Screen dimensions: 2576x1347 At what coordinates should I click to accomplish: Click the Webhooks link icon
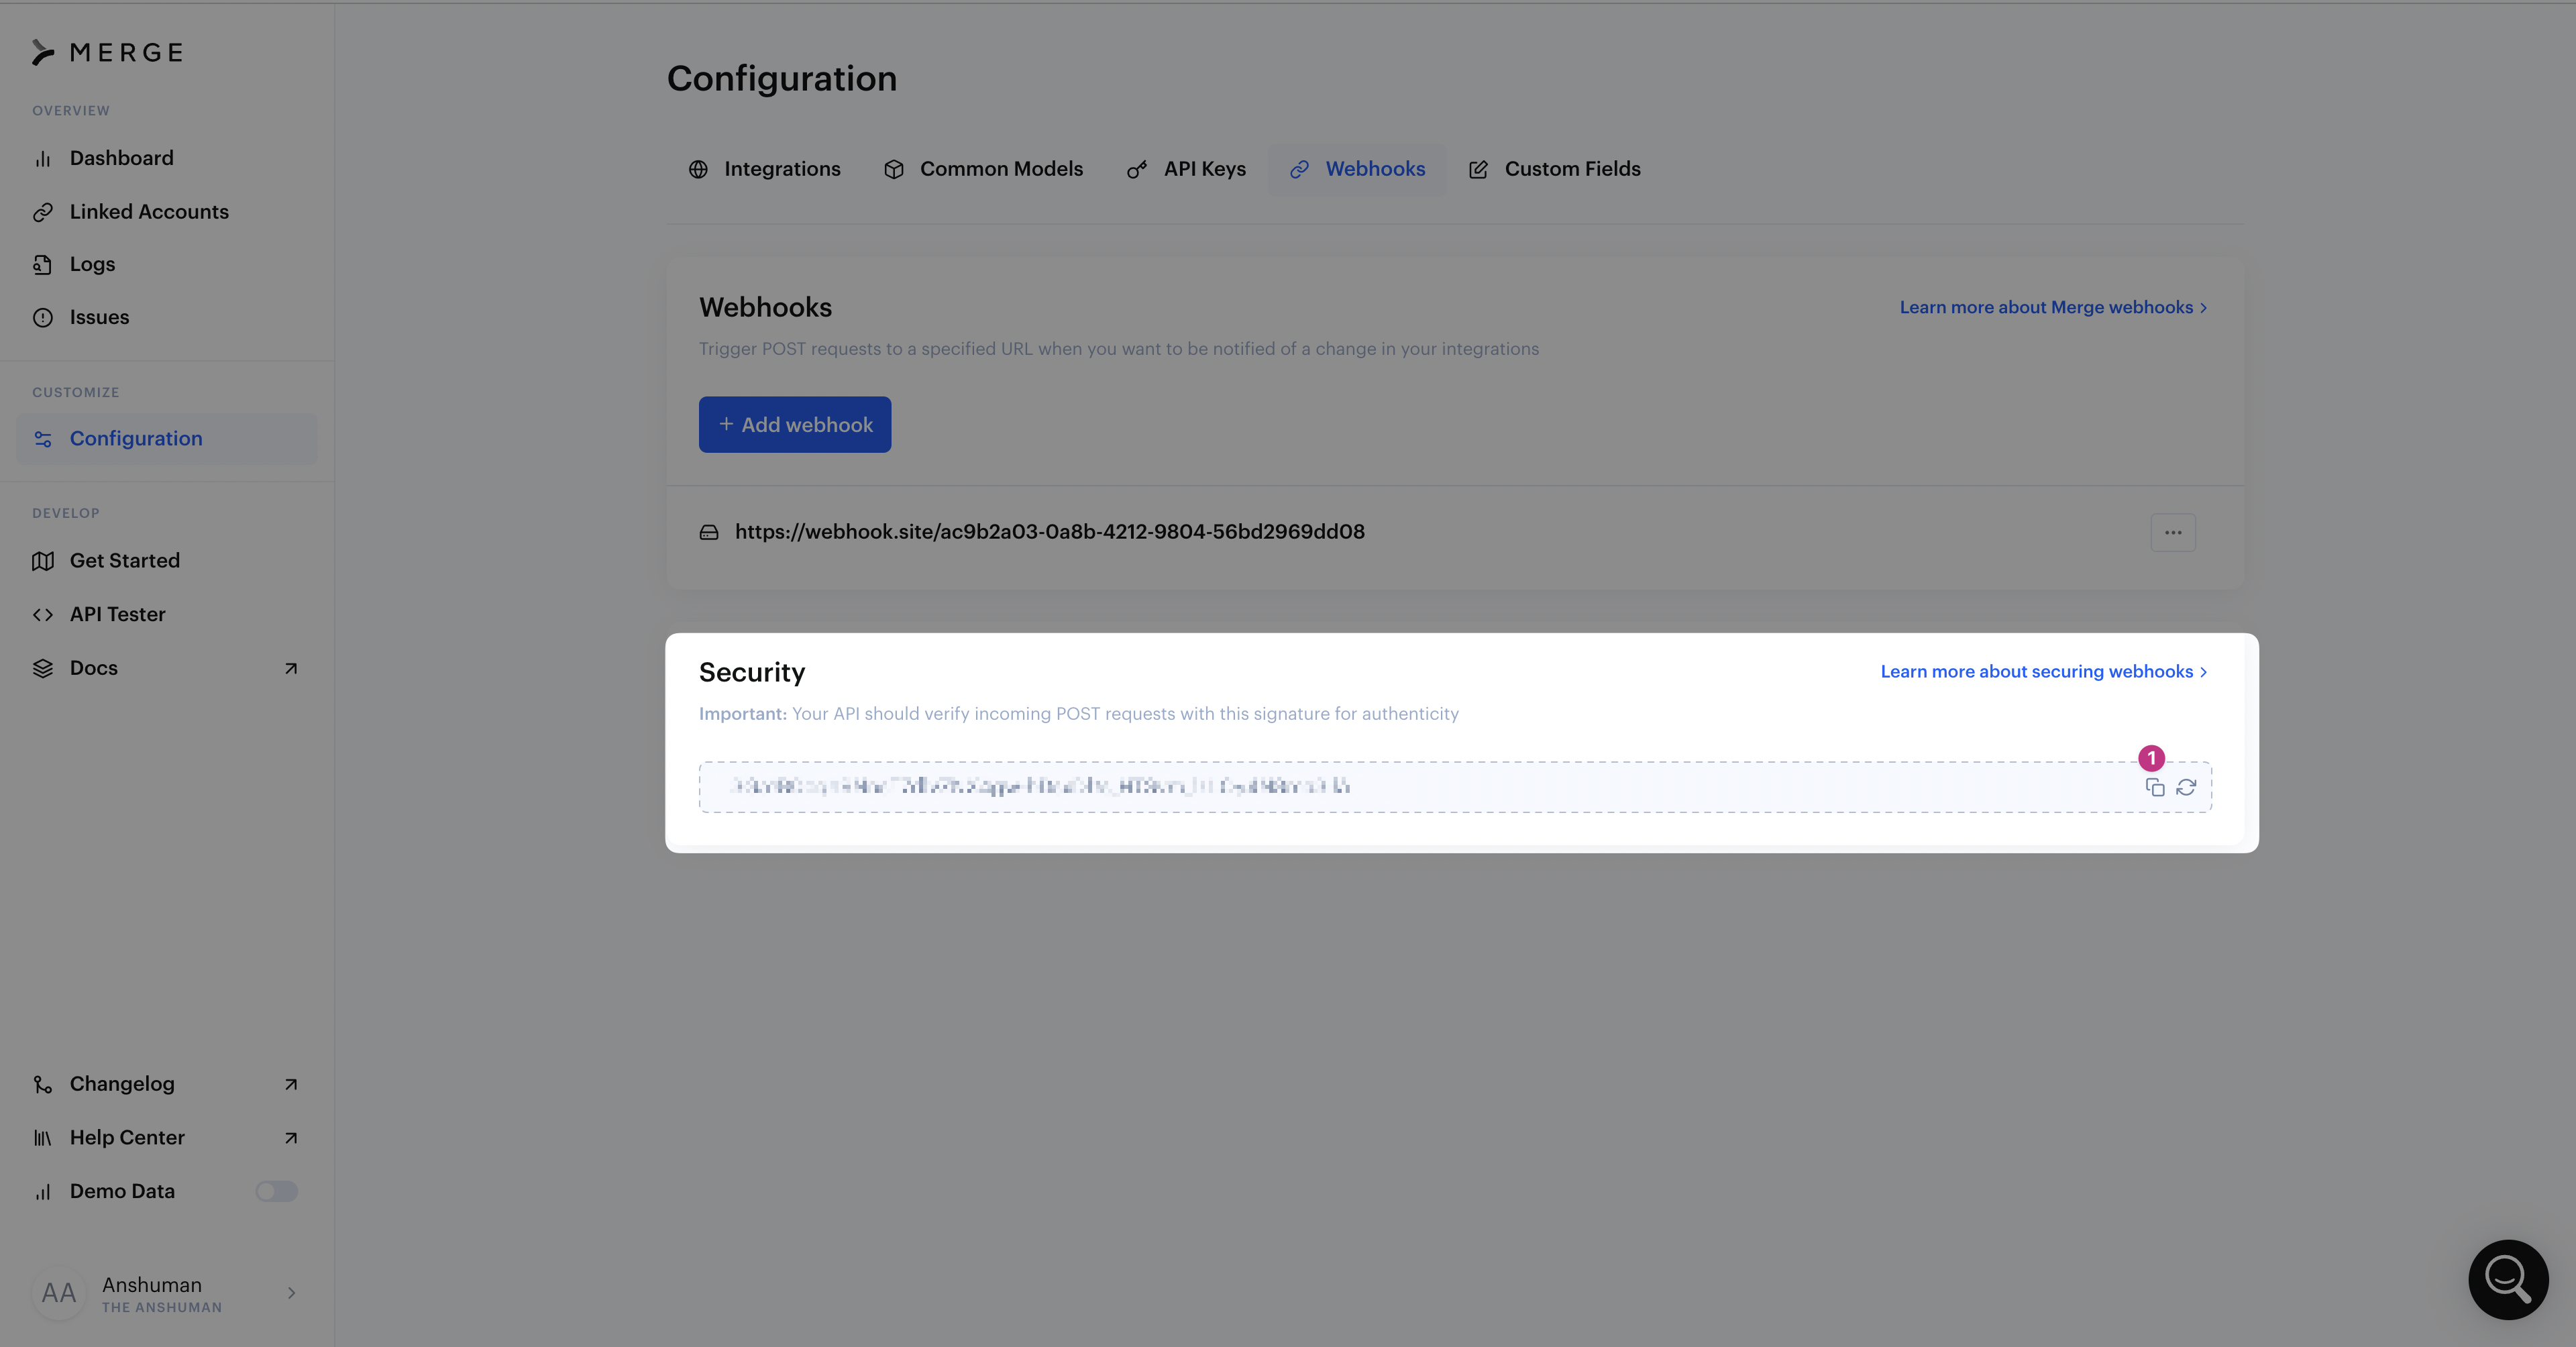coord(1299,170)
